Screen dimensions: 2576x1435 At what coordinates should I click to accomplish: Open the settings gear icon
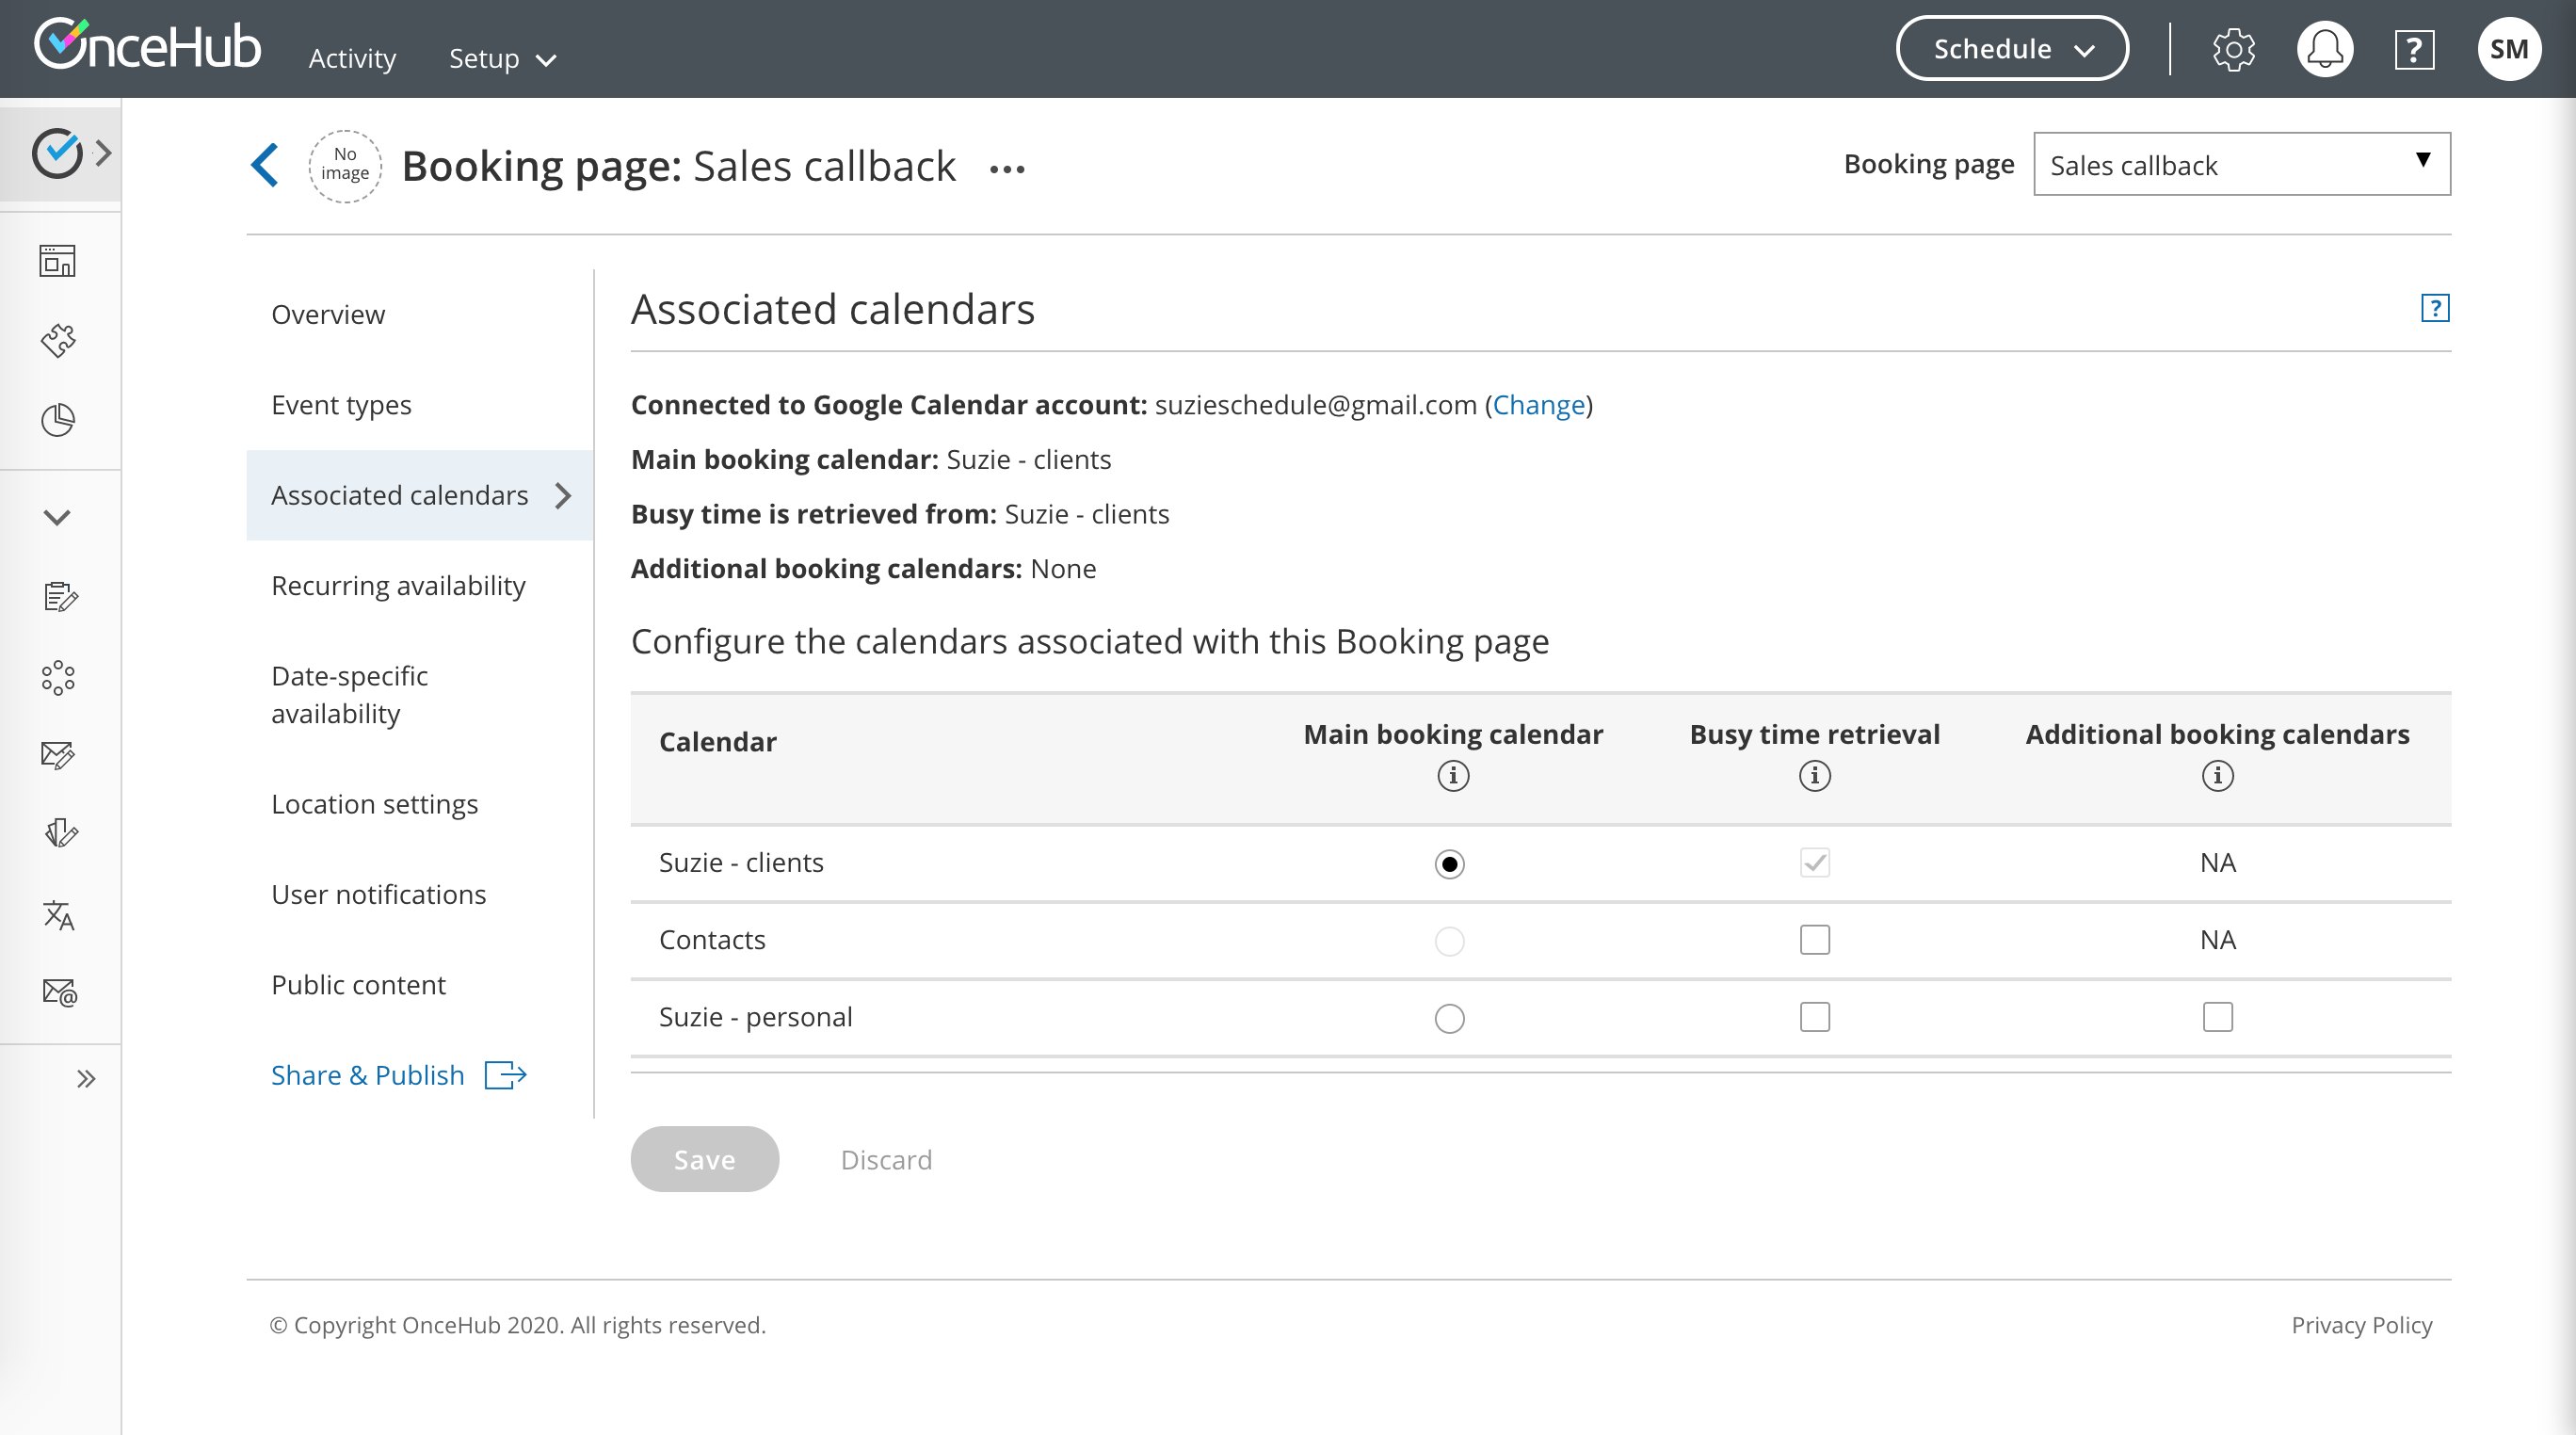[2233, 49]
